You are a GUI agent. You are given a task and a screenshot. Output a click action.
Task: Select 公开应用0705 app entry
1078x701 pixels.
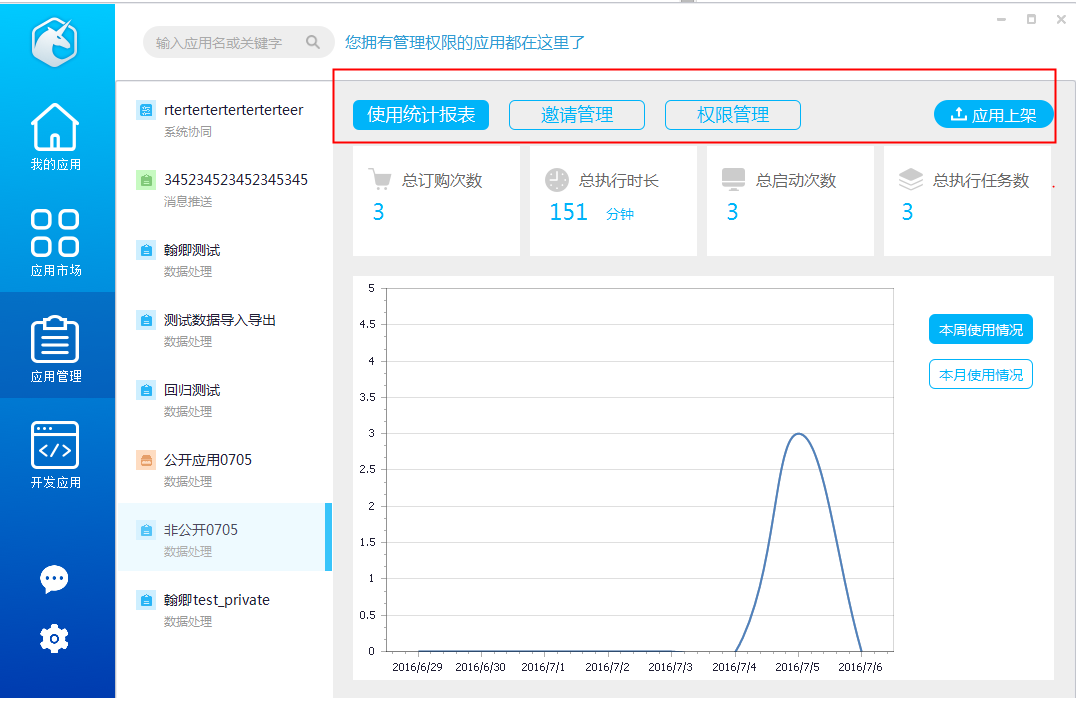(x=224, y=470)
